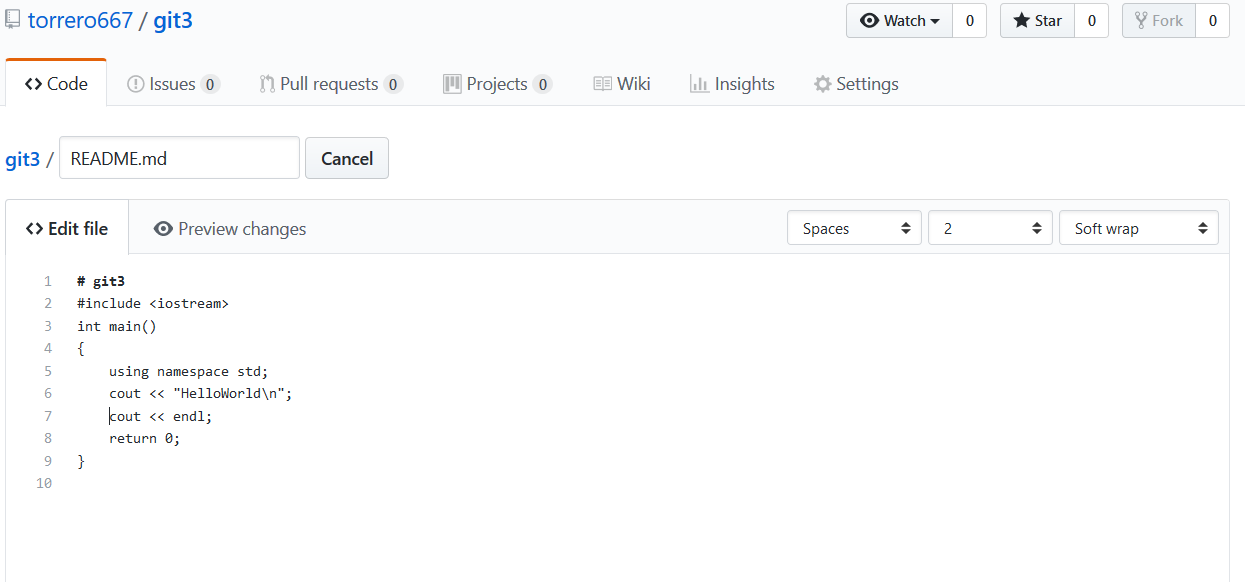
Task: Open the indent size 2 dropdown
Action: pyautogui.click(x=991, y=228)
